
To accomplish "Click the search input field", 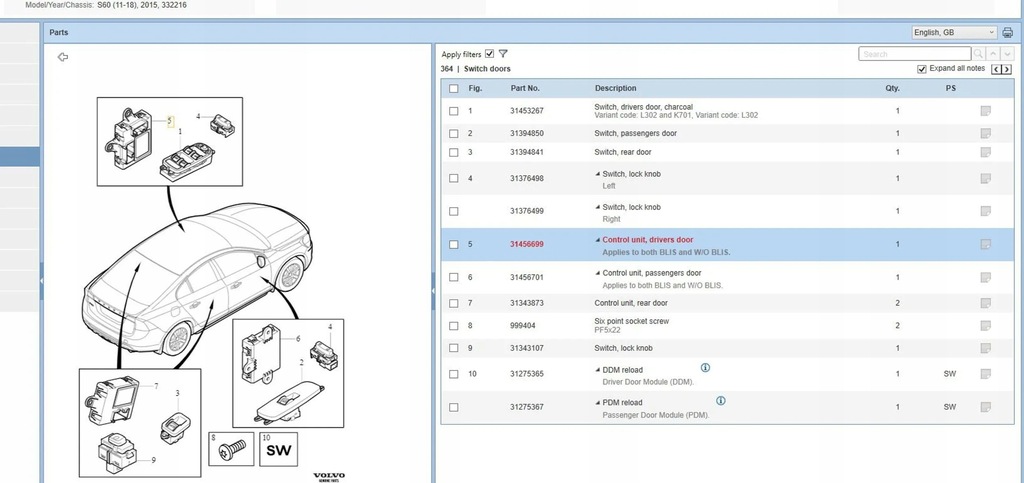I will coord(915,54).
